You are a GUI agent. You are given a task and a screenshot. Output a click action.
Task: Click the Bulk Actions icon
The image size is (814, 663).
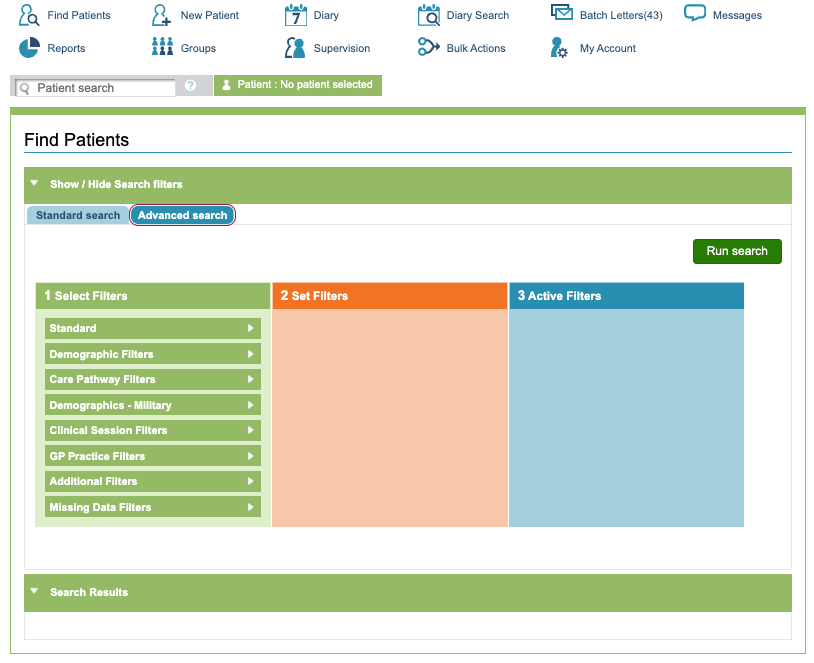pos(428,48)
